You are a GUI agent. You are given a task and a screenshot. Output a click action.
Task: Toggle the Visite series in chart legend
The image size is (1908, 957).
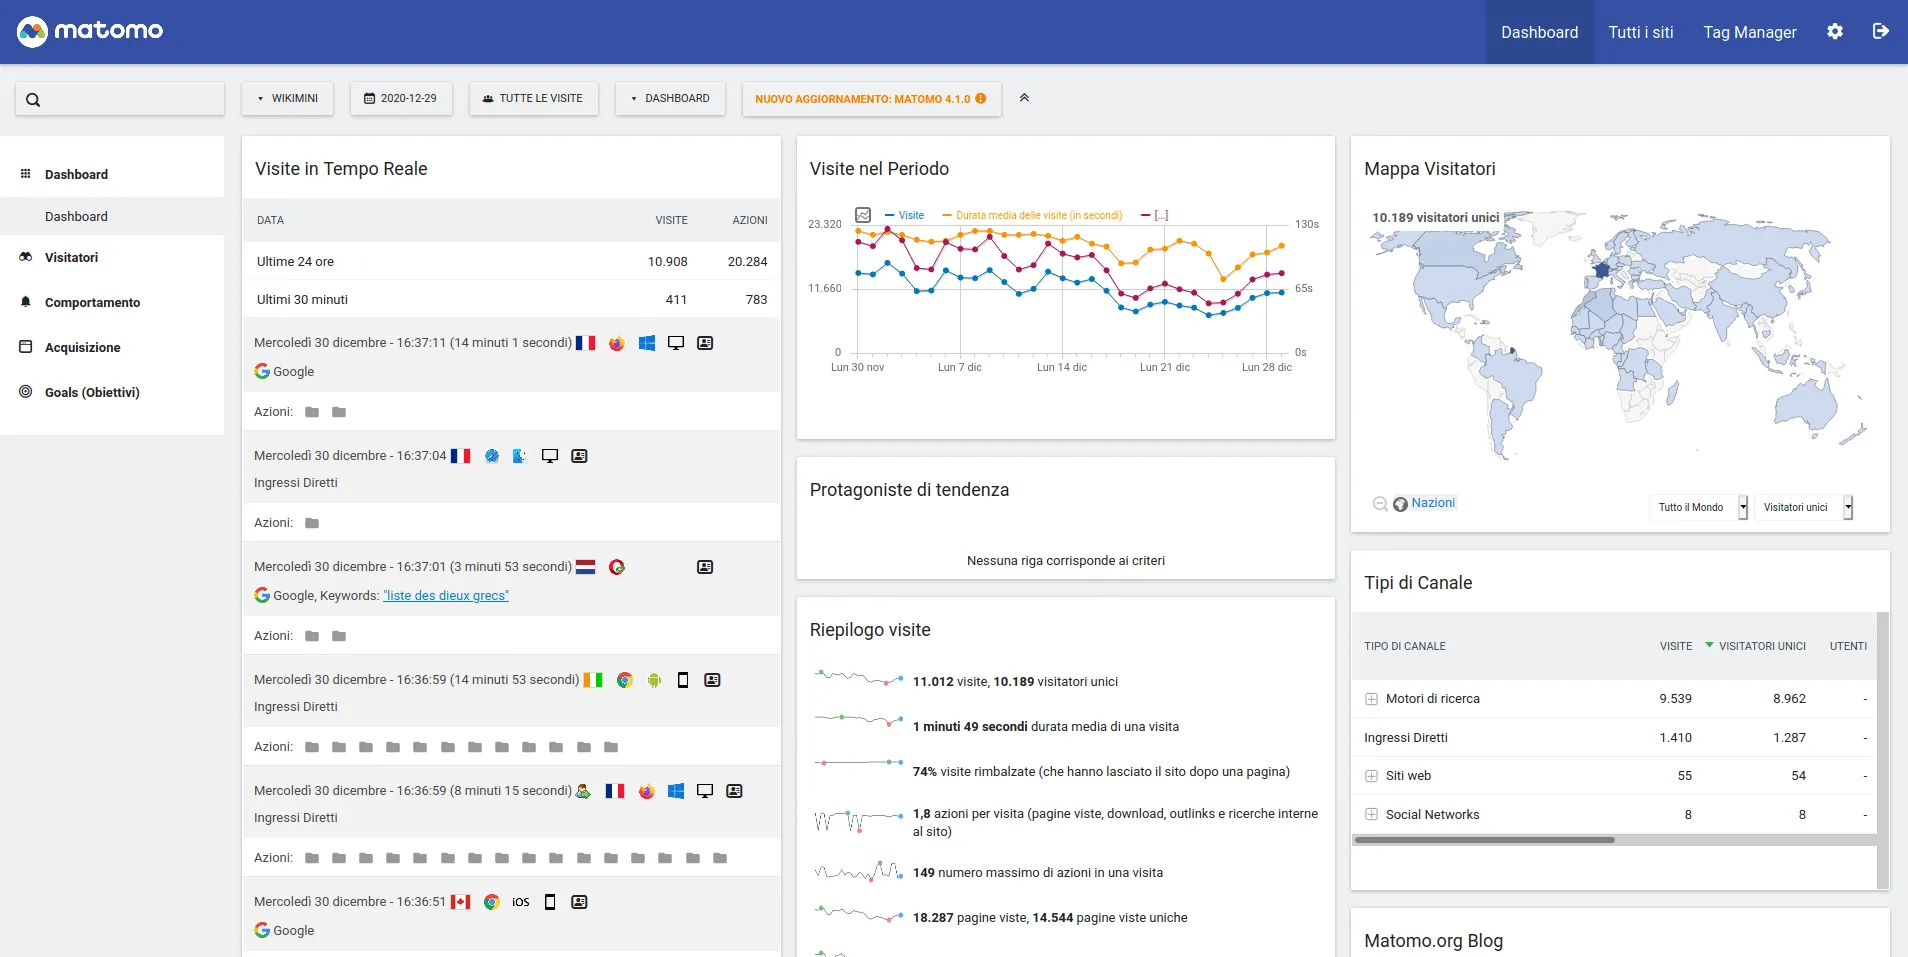[905, 215]
